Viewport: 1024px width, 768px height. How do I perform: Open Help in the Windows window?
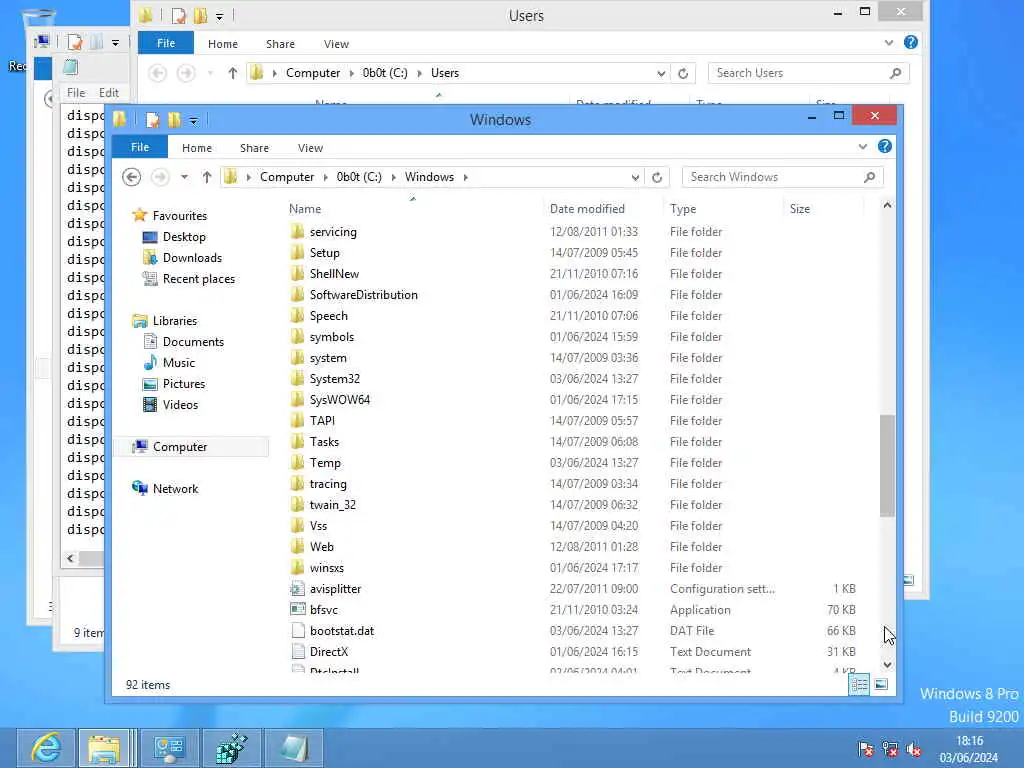(x=885, y=146)
